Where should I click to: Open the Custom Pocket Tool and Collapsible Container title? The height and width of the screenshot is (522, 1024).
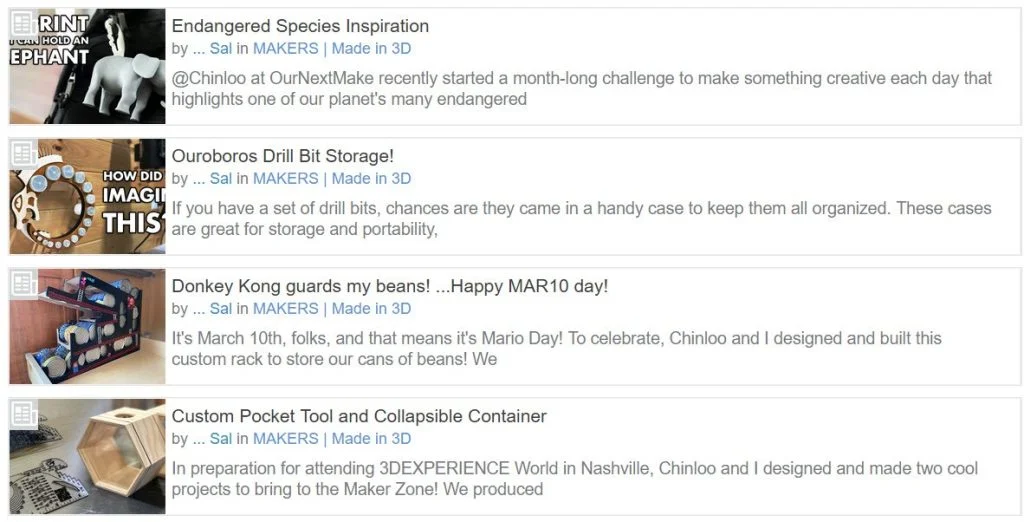click(359, 416)
